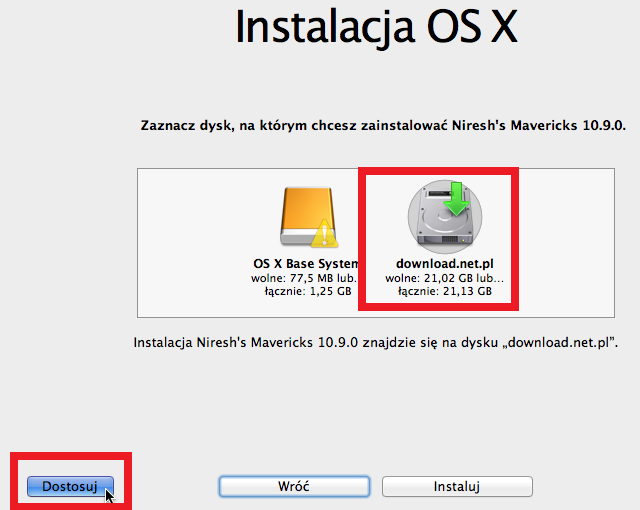This screenshot has height=510, width=640.
Task: Click the 'wolne: 77,5 MB' free space text
Action: coord(304,278)
